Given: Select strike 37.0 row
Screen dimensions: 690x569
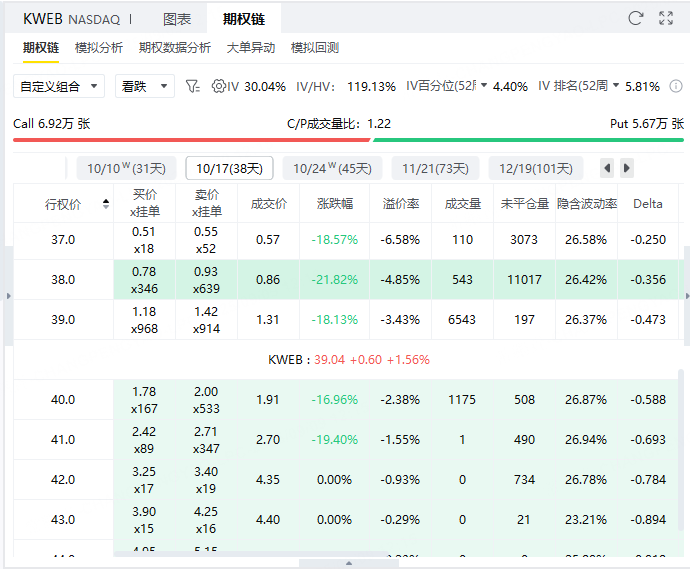Looking at the screenshot, I should click(x=346, y=240).
